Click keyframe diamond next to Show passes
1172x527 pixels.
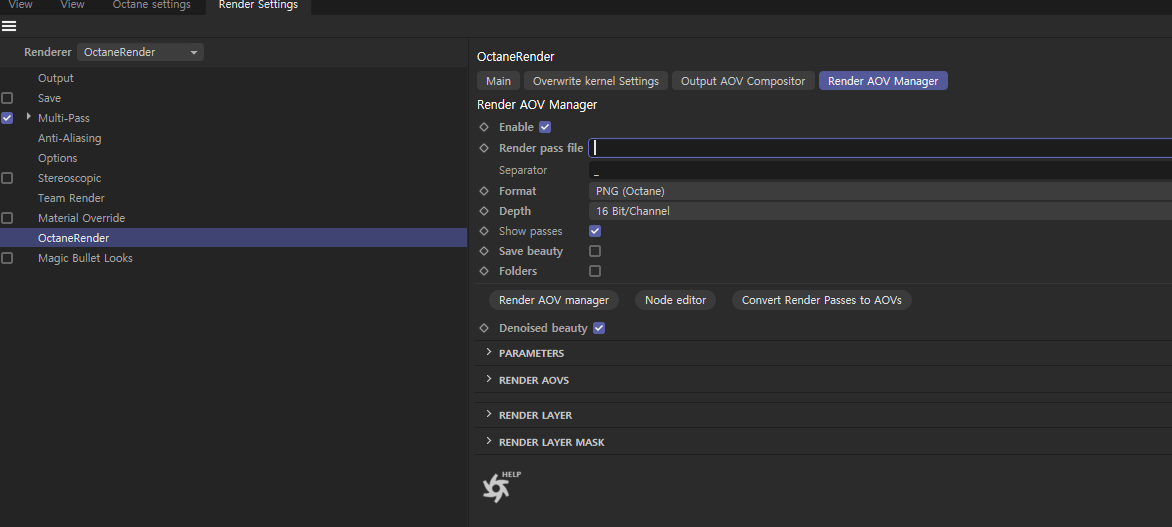tap(484, 231)
